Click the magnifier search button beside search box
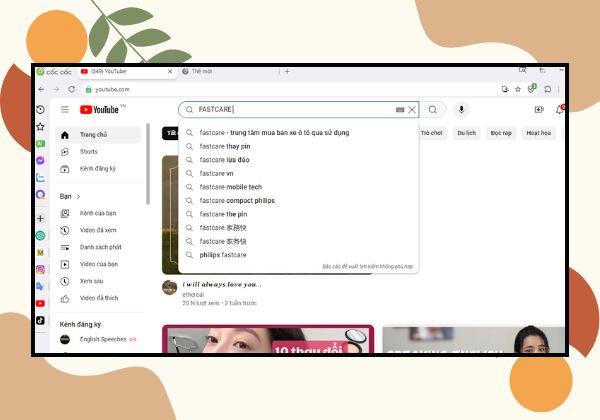This screenshot has height=420, width=600. coord(432,110)
